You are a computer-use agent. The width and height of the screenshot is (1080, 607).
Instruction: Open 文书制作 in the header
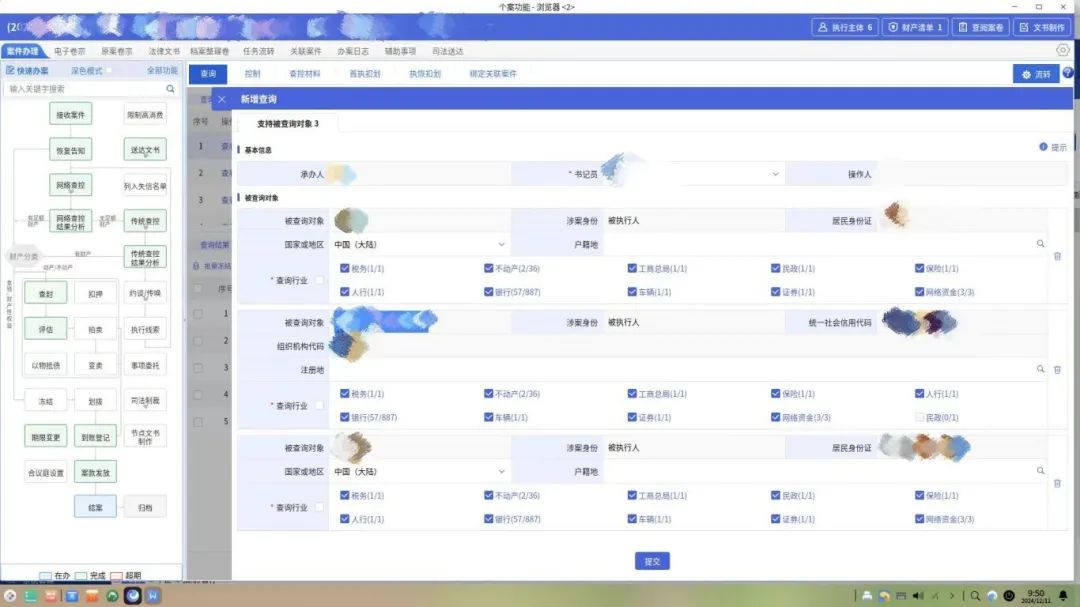(x=1041, y=28)
